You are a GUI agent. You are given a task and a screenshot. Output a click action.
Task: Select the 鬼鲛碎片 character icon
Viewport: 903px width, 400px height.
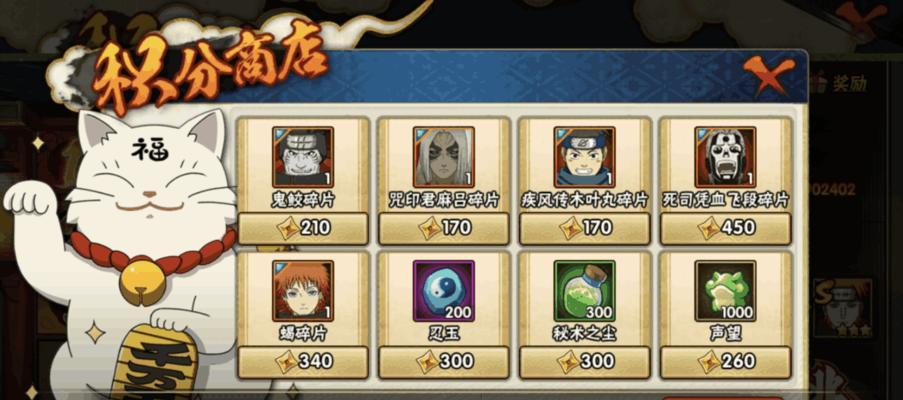(303, 157)
